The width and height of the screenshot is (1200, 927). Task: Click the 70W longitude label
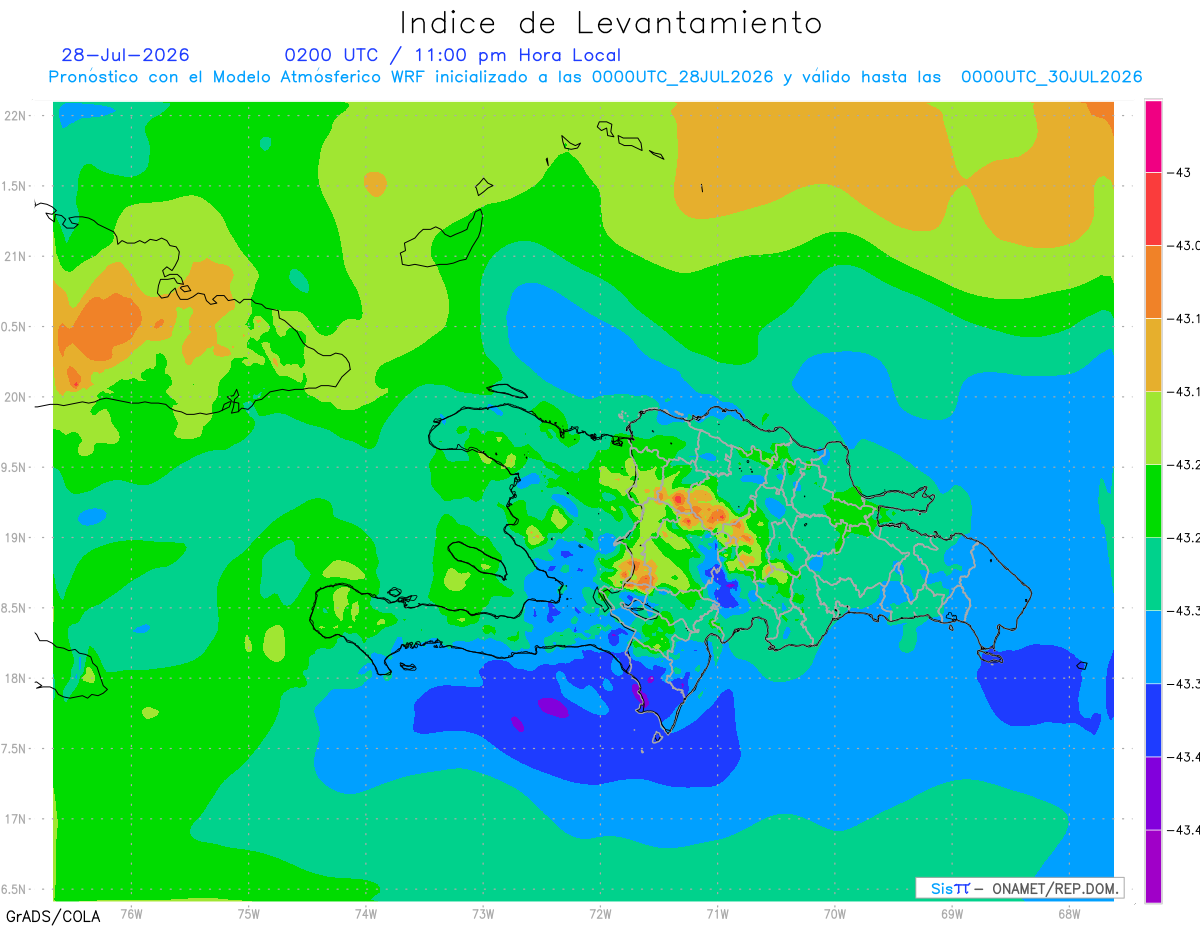coord(835,914)
